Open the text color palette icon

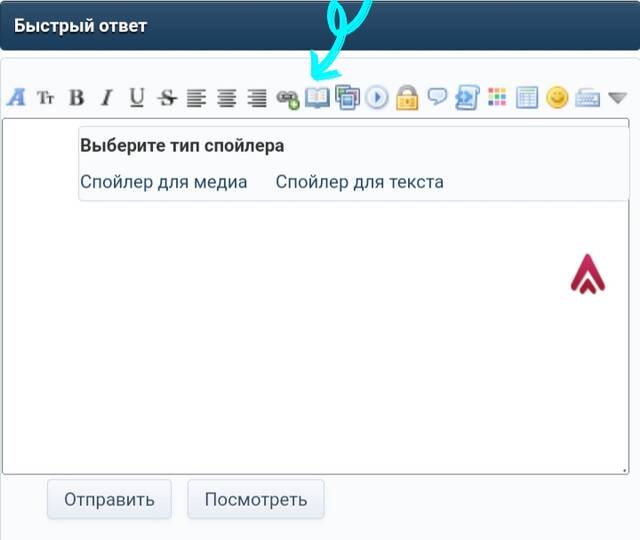point(497,97)
